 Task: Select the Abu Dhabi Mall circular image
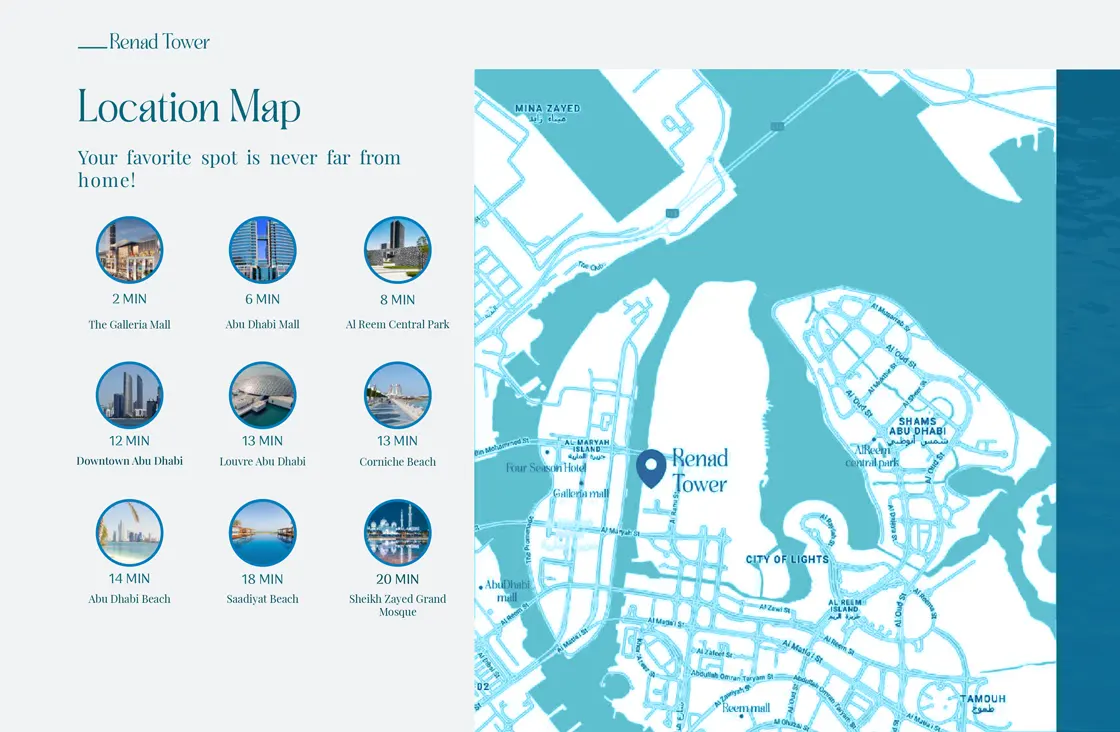pos(262,250)
